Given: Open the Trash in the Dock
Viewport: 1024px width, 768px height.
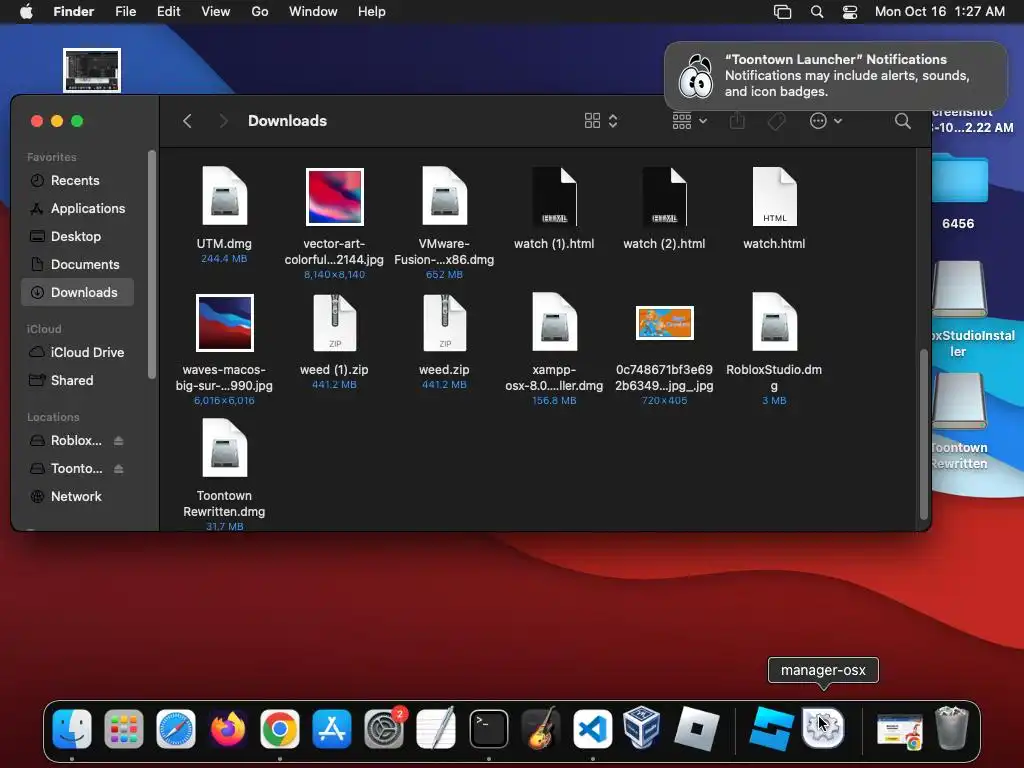Looking at the screenshot, I should pyautogui.click(x=952, y=728).
